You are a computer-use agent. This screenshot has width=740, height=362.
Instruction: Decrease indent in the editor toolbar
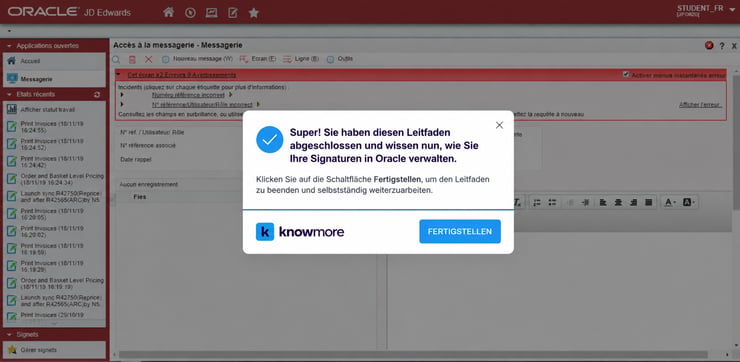(570, 202)
